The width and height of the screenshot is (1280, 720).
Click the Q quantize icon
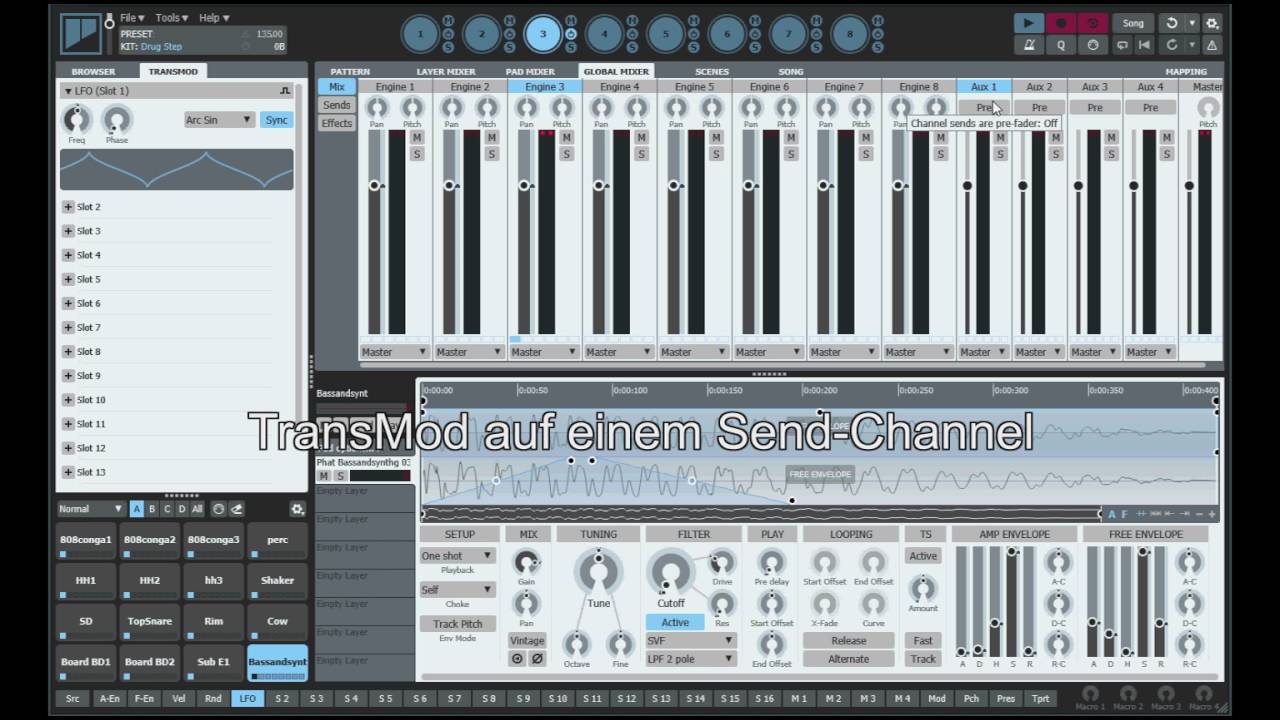pos(1061,45)
